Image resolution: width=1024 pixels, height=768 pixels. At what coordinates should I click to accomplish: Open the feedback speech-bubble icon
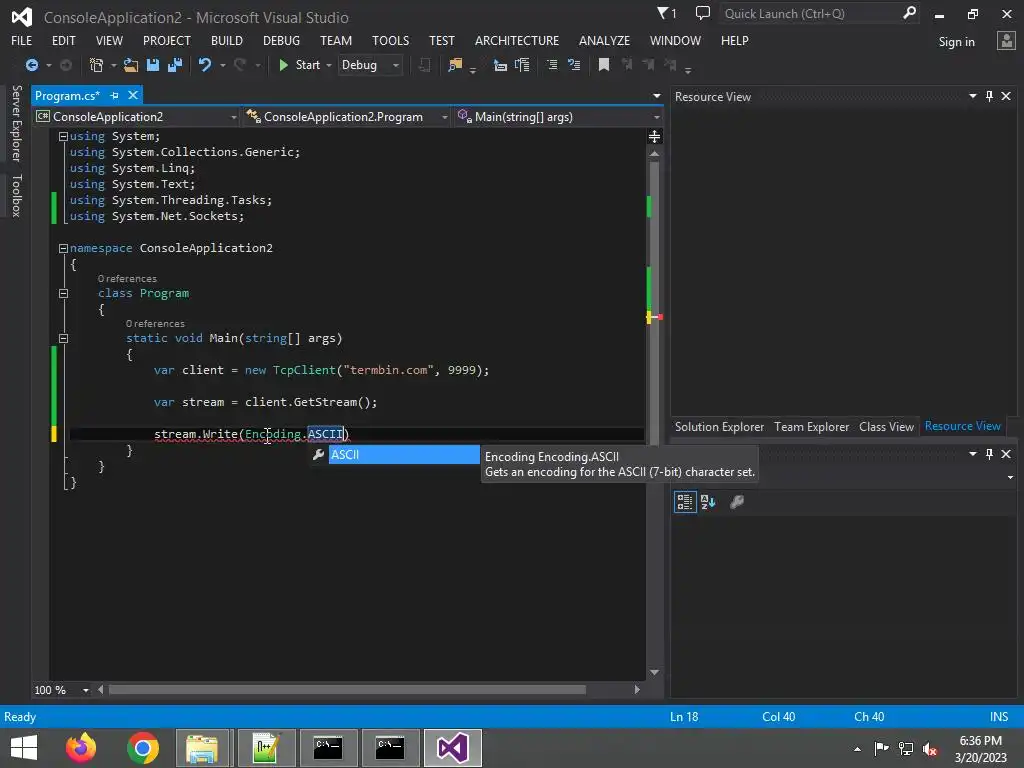[x=703, y=13]
